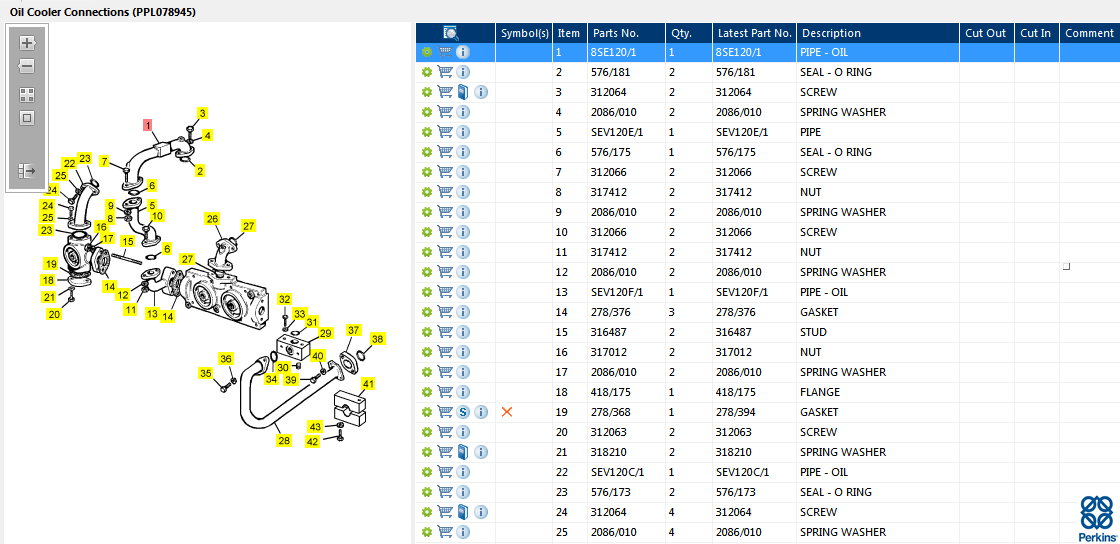The height and width of the screenshot is (544, 1120).
Task: Add item 8 NUT 317412 to cart
Action: (445, 192)
